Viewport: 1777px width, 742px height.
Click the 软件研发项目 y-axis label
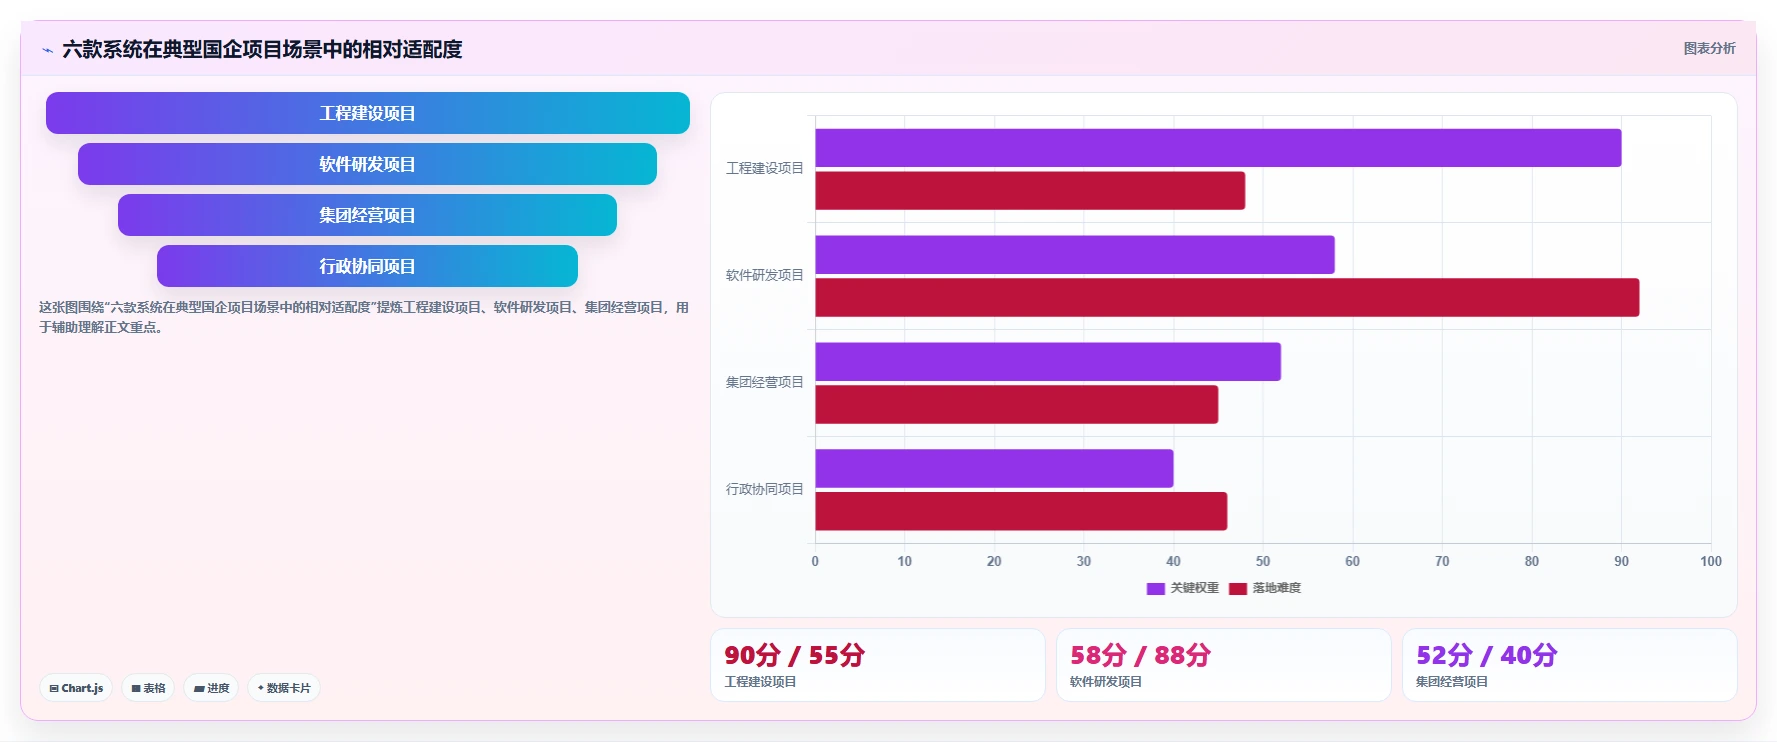pos(765,275)
